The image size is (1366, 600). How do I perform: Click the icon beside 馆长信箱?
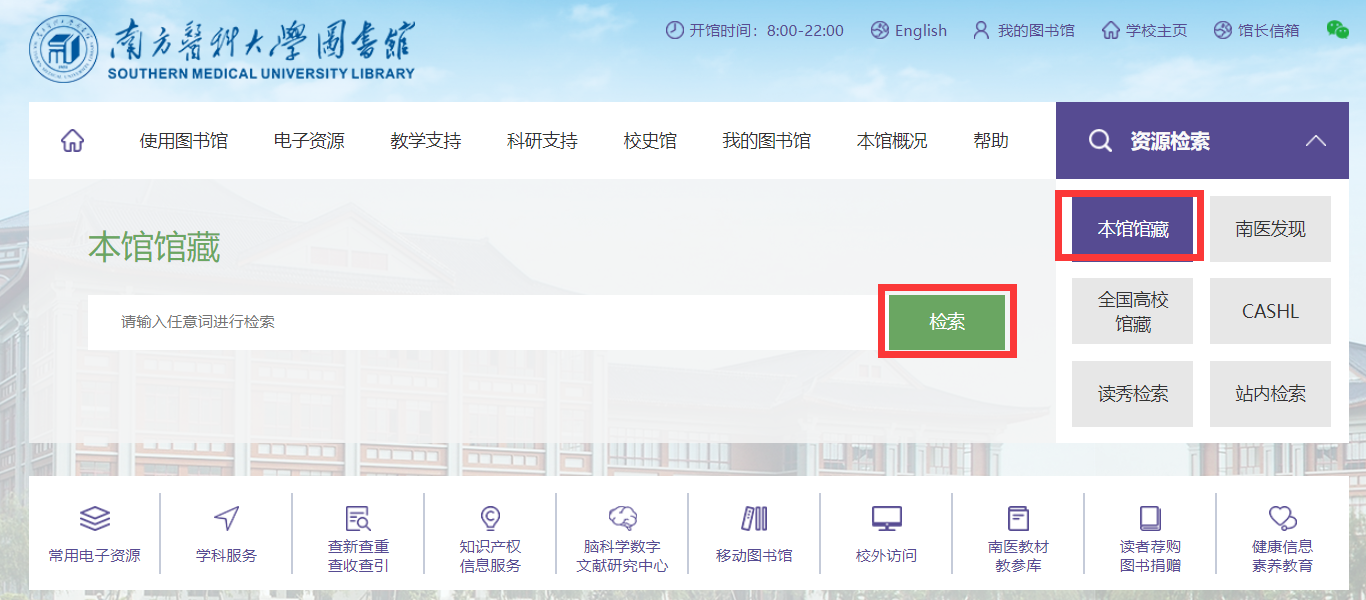click(x=1222, y=30)
